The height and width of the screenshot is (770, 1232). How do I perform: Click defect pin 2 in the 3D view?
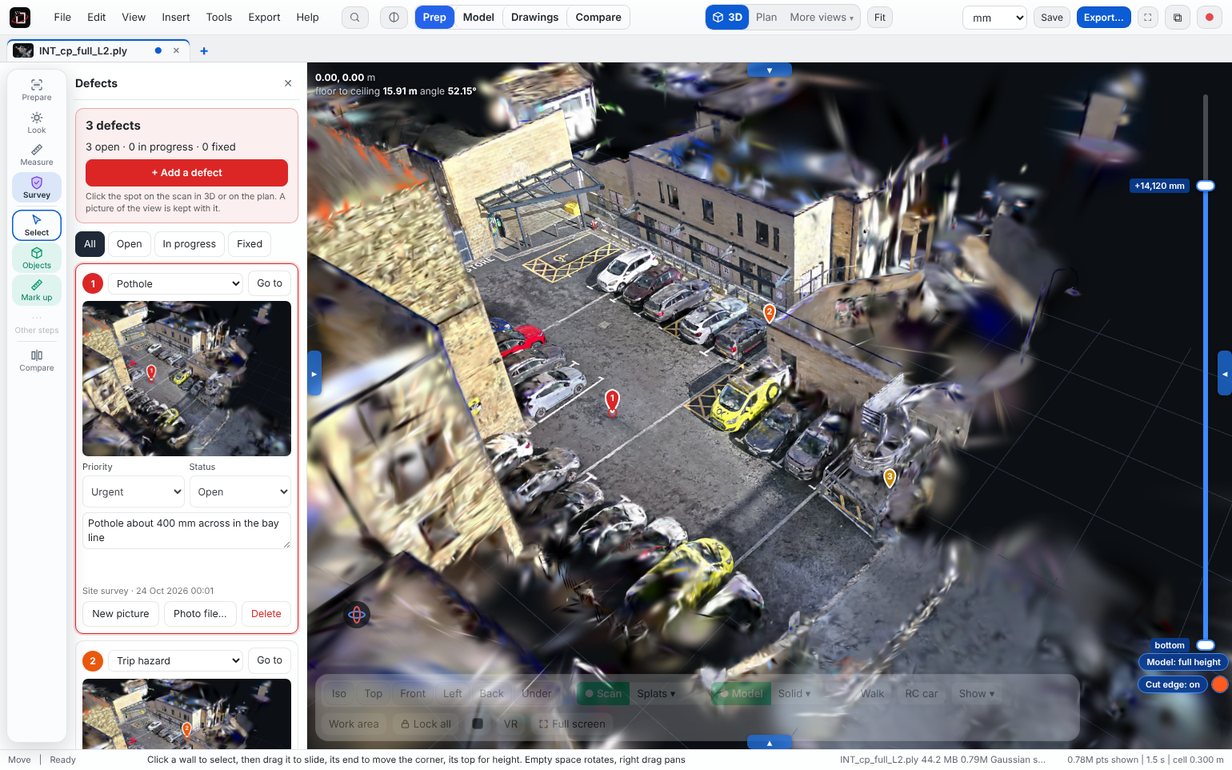click(x=769, y=314)
